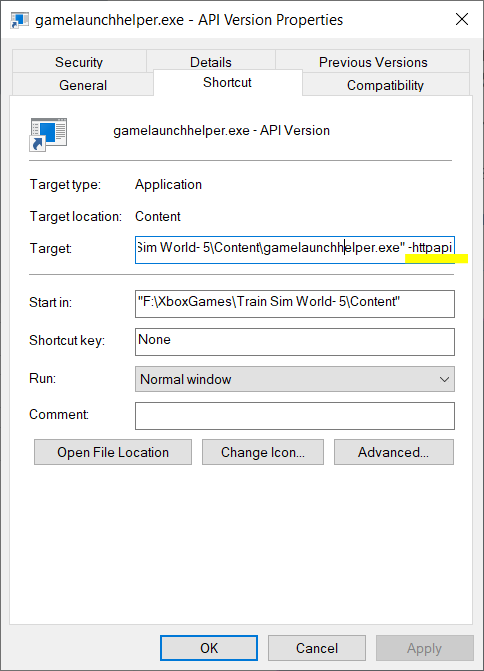Click the 'gamelaunchhelper.exe - API Version' name text
Screen dimensions: 484x671
[x=221, y=130]
